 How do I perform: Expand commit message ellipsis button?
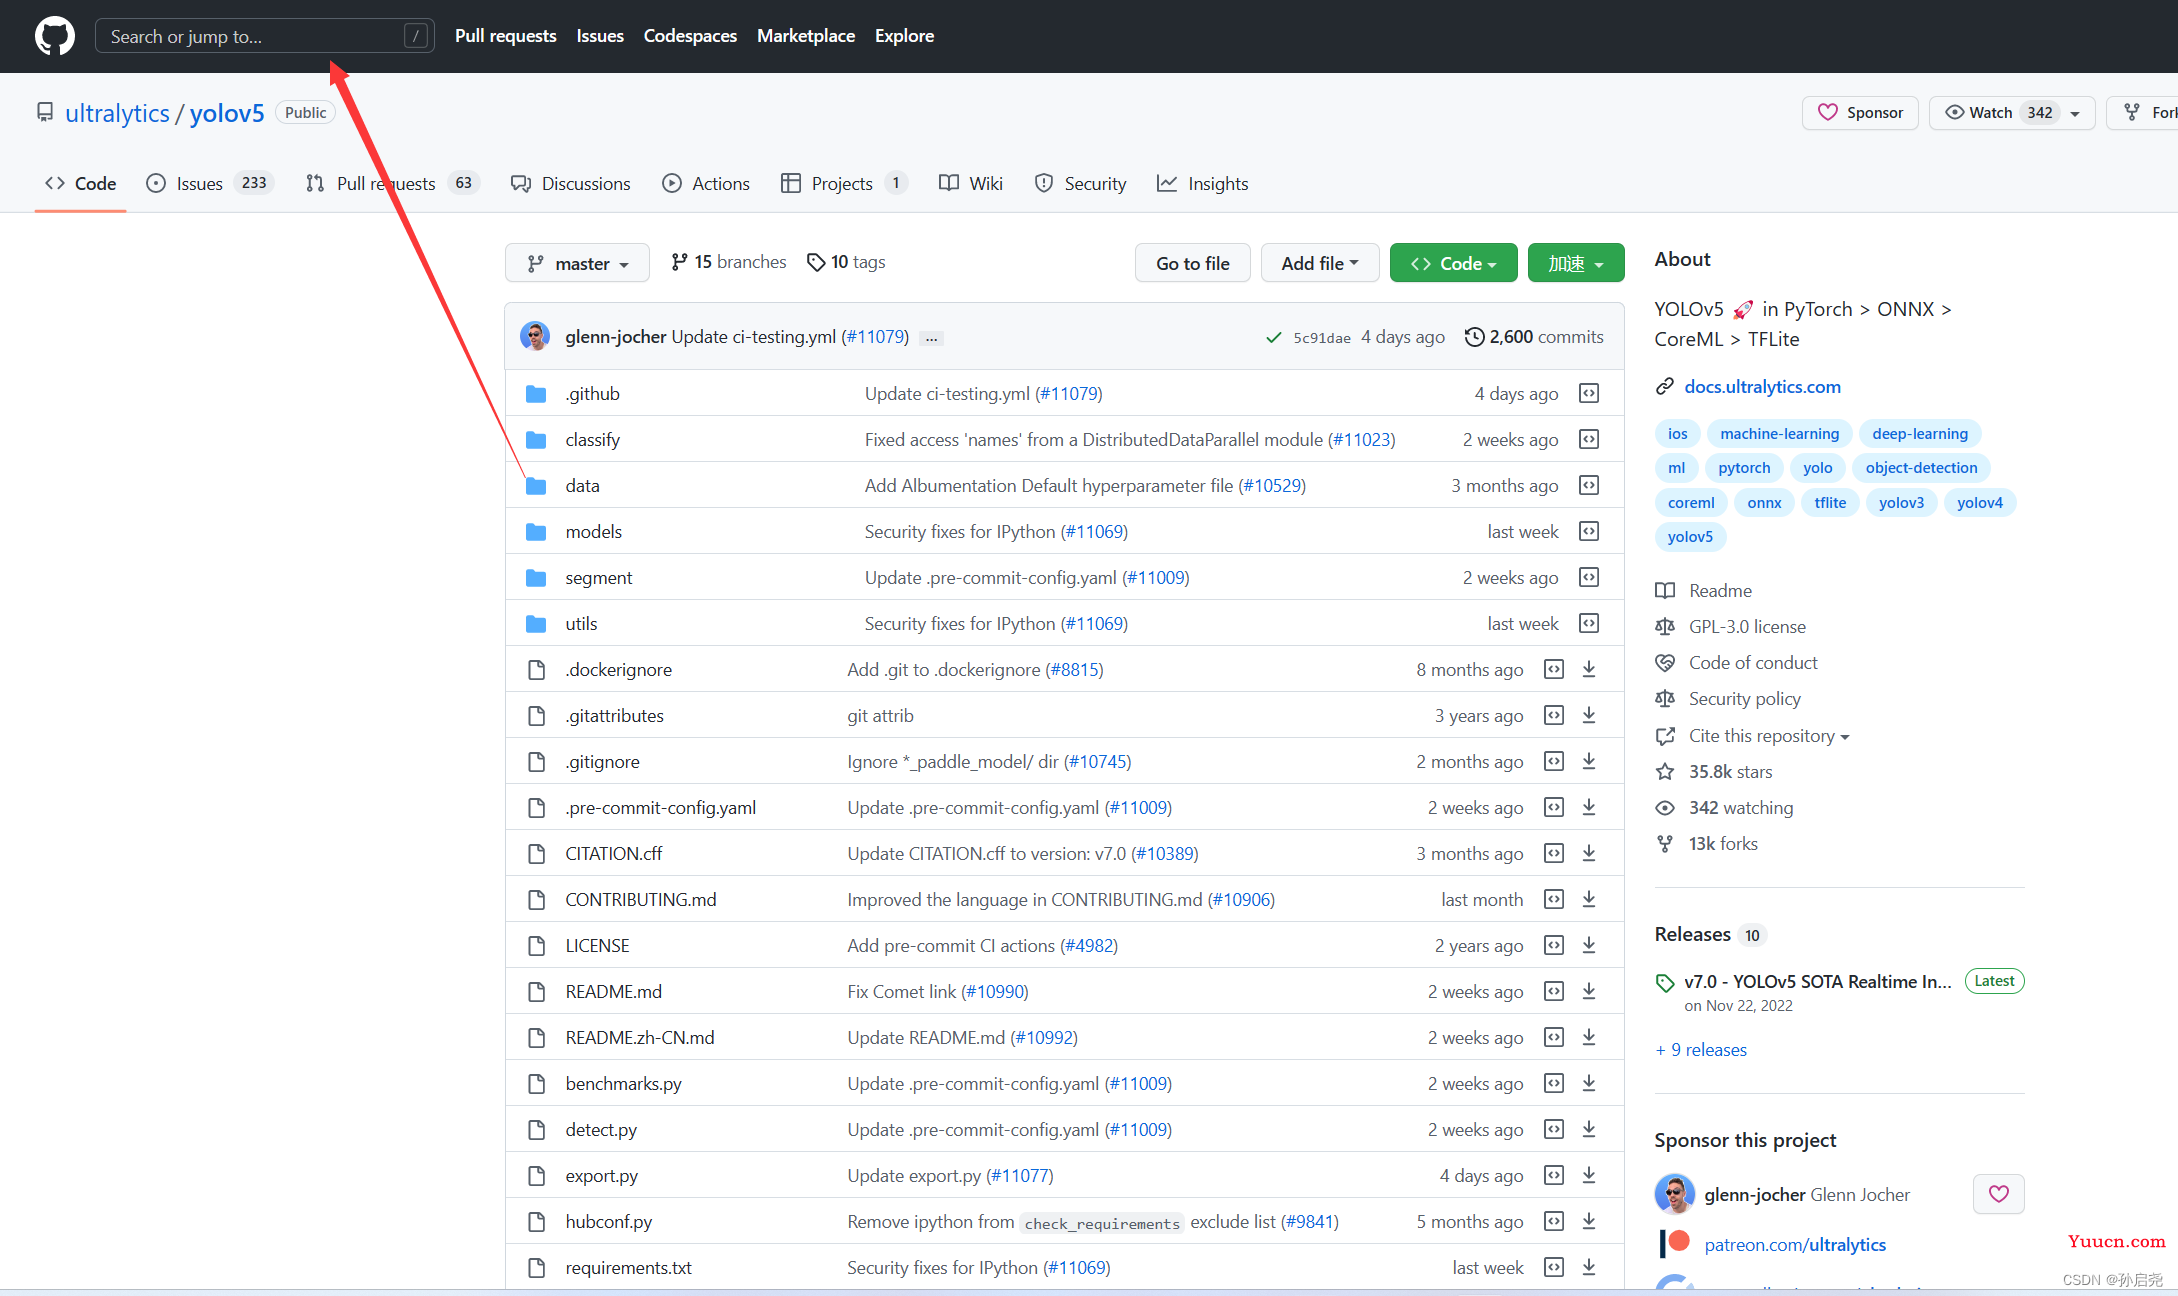(931, 338)
